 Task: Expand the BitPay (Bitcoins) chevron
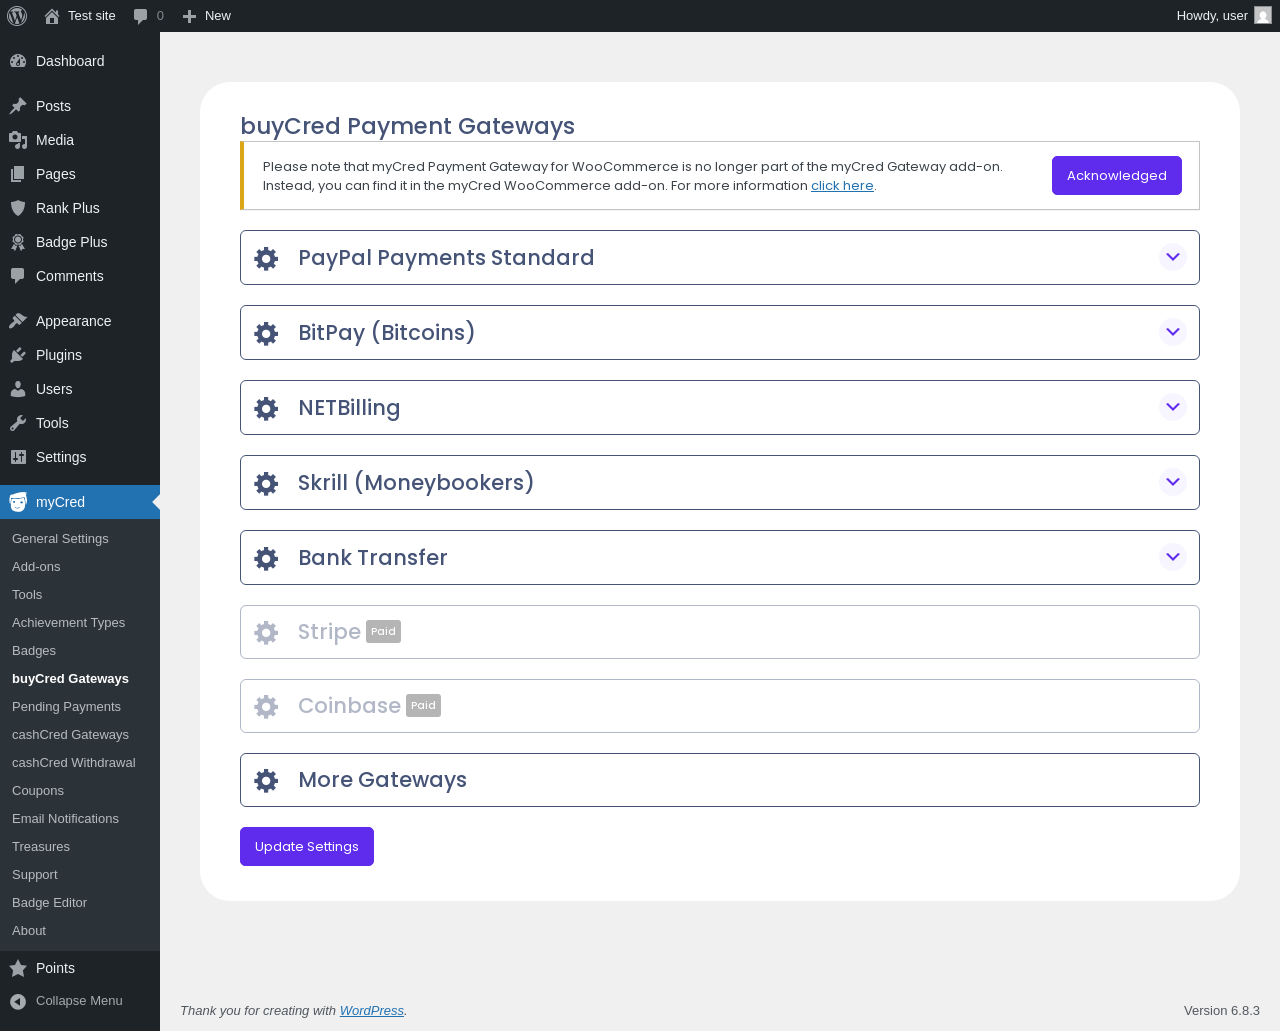[x=1173, y=332]
